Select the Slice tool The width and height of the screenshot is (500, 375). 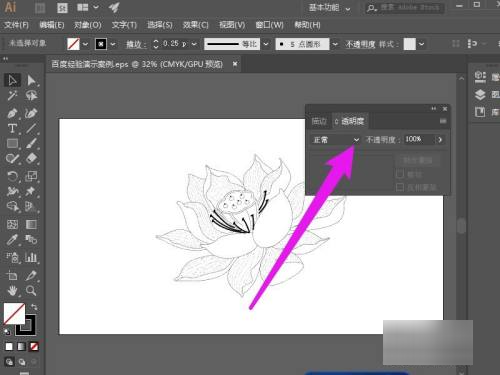coord(31,275)
